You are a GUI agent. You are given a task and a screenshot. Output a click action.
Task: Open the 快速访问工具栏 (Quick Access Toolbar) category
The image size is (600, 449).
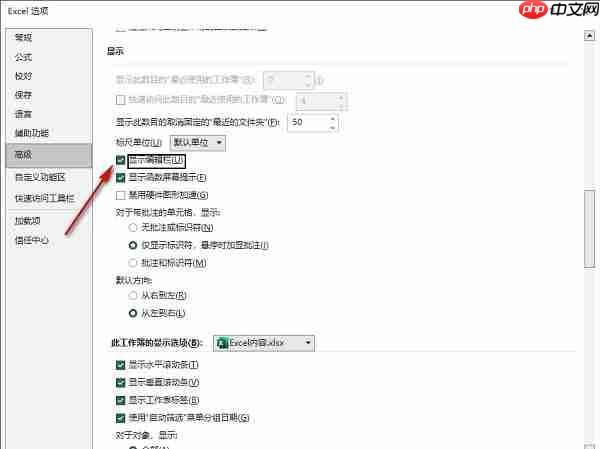tap(44, 198)
